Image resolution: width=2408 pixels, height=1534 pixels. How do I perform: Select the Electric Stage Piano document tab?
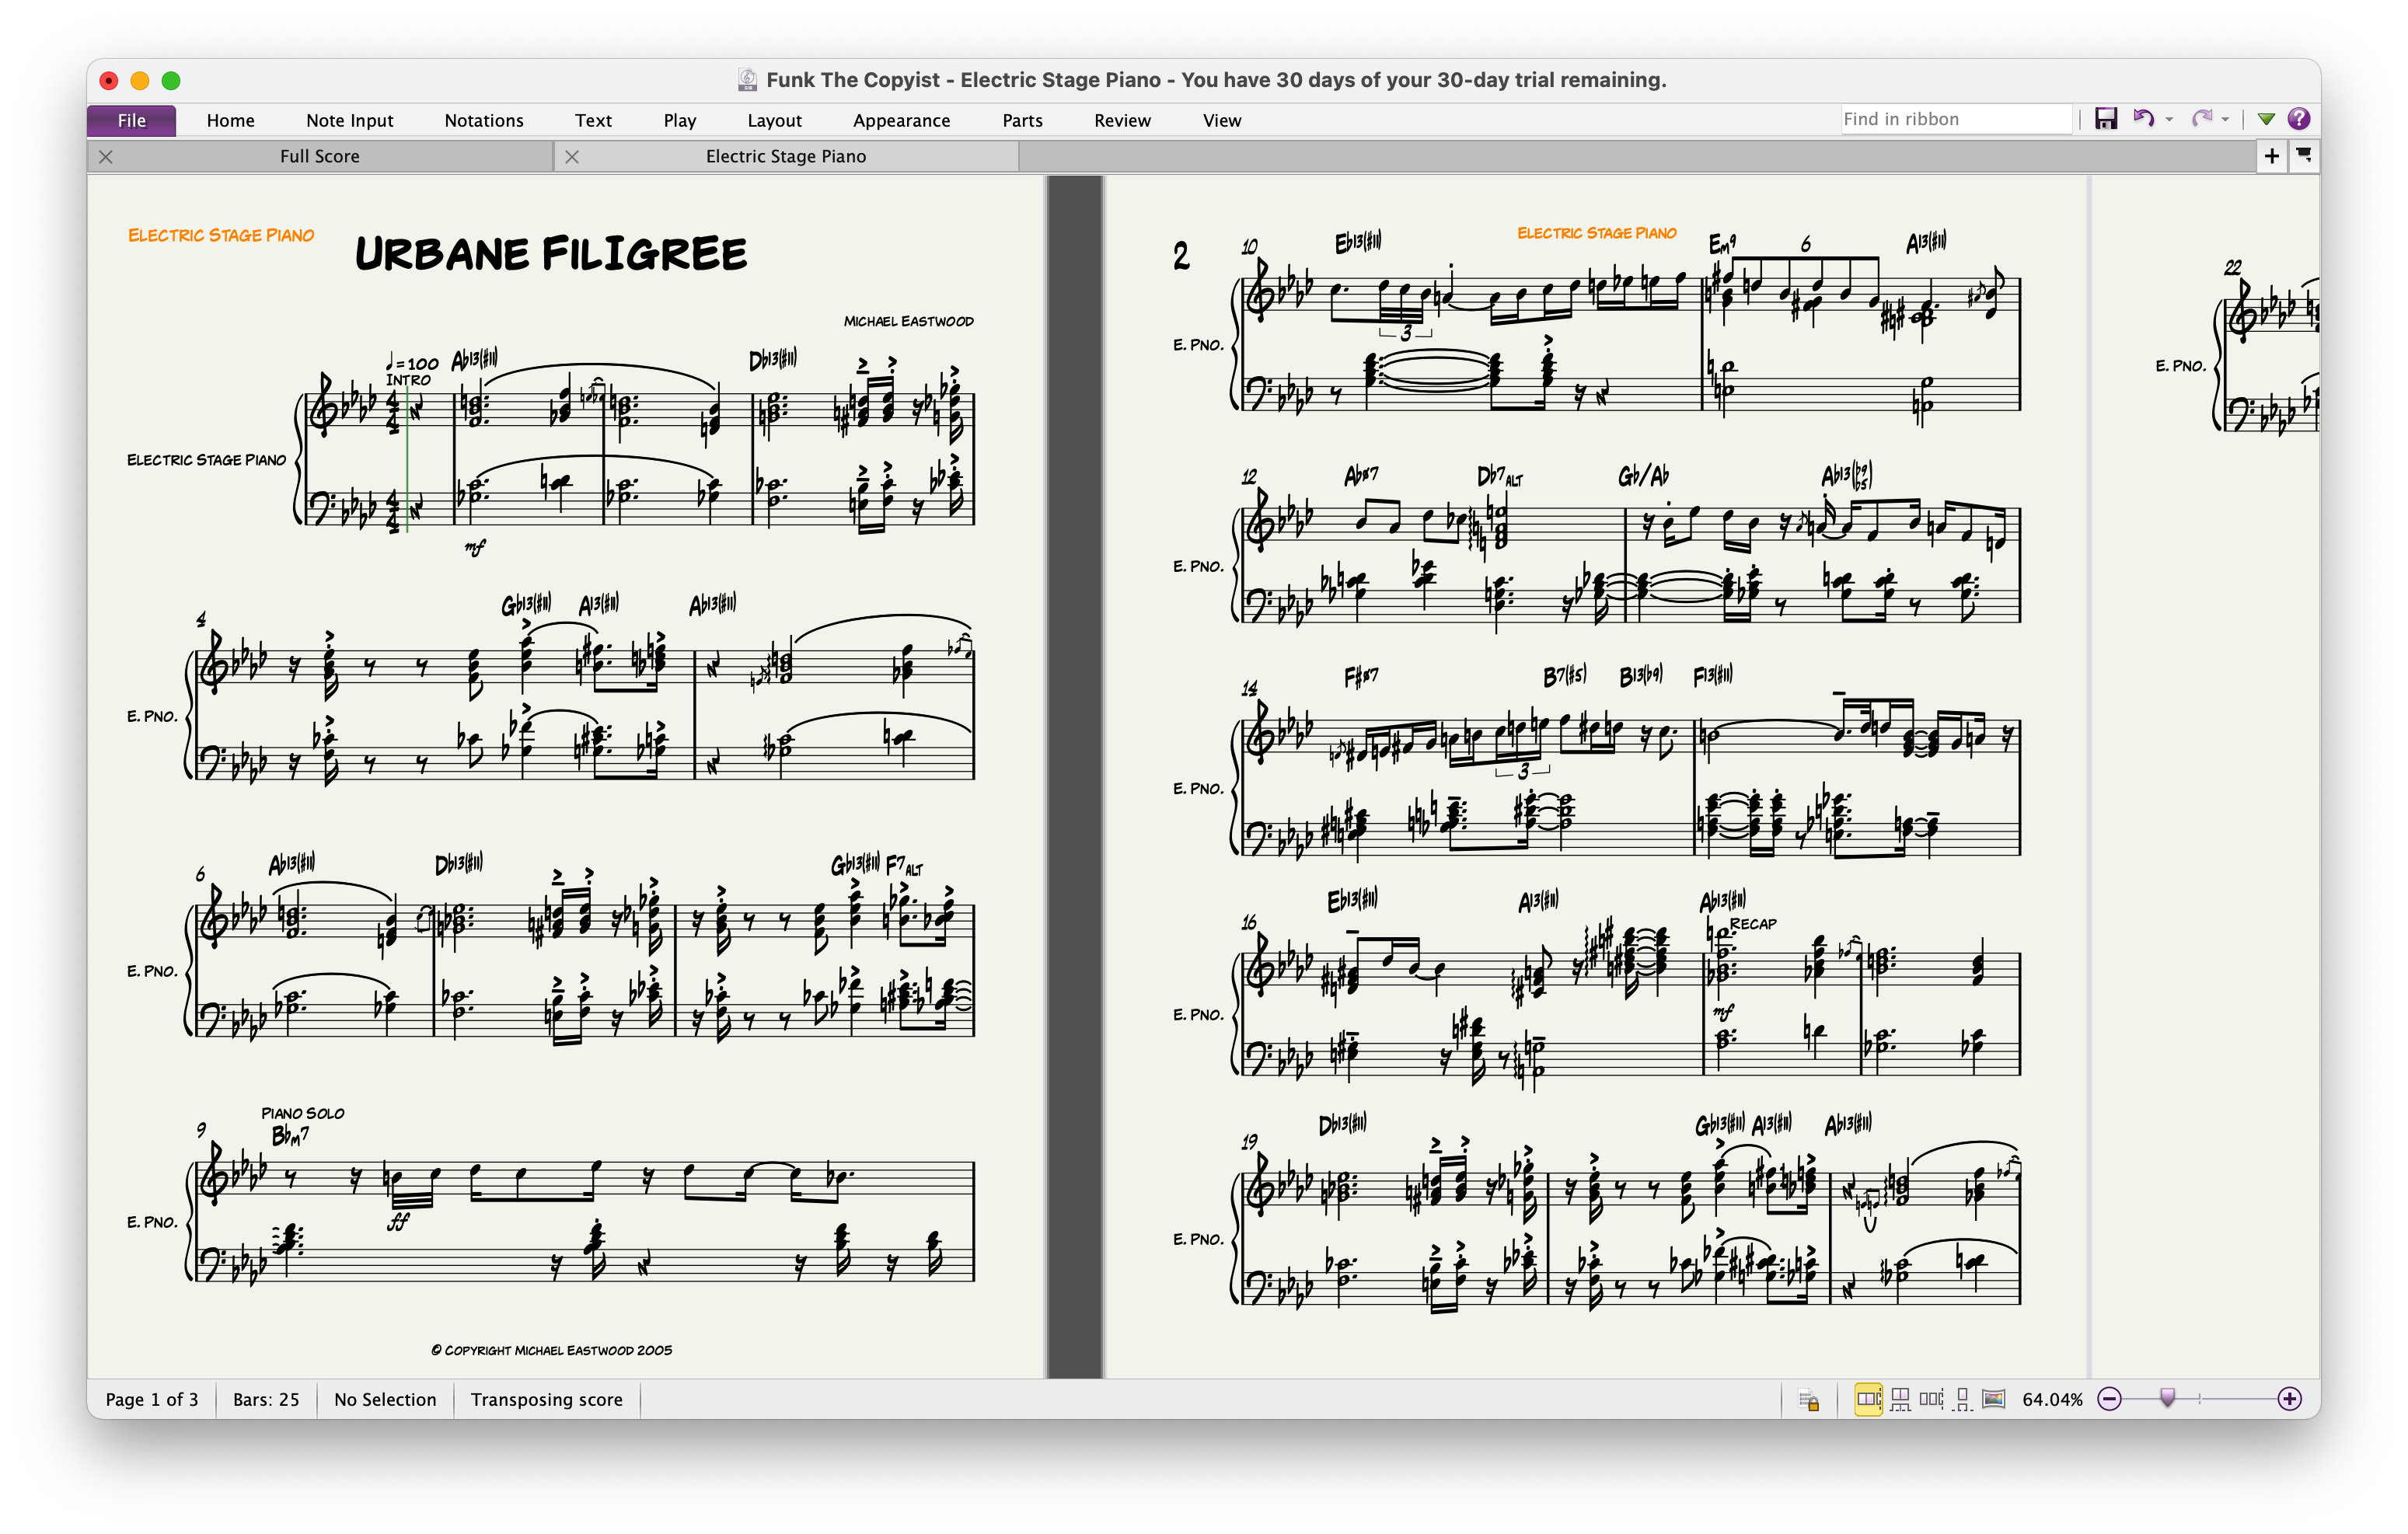pos(786,156)
